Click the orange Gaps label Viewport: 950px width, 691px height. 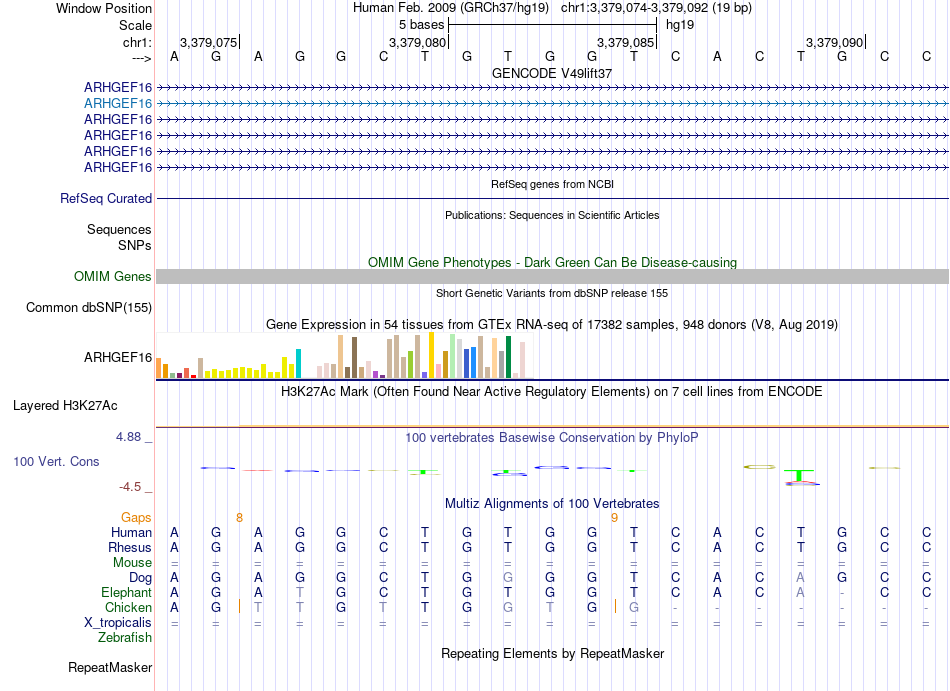[x=136, y=518]
